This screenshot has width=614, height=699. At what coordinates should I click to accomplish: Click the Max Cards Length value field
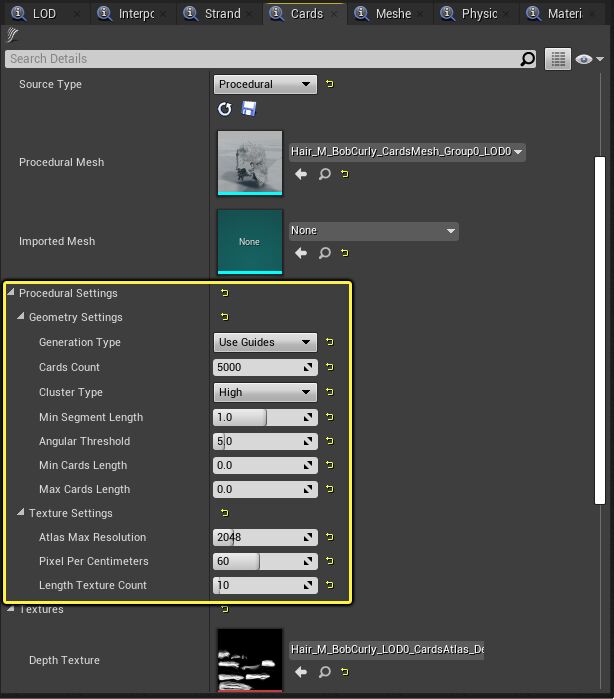pyautogui.click(x=265, y=489)
